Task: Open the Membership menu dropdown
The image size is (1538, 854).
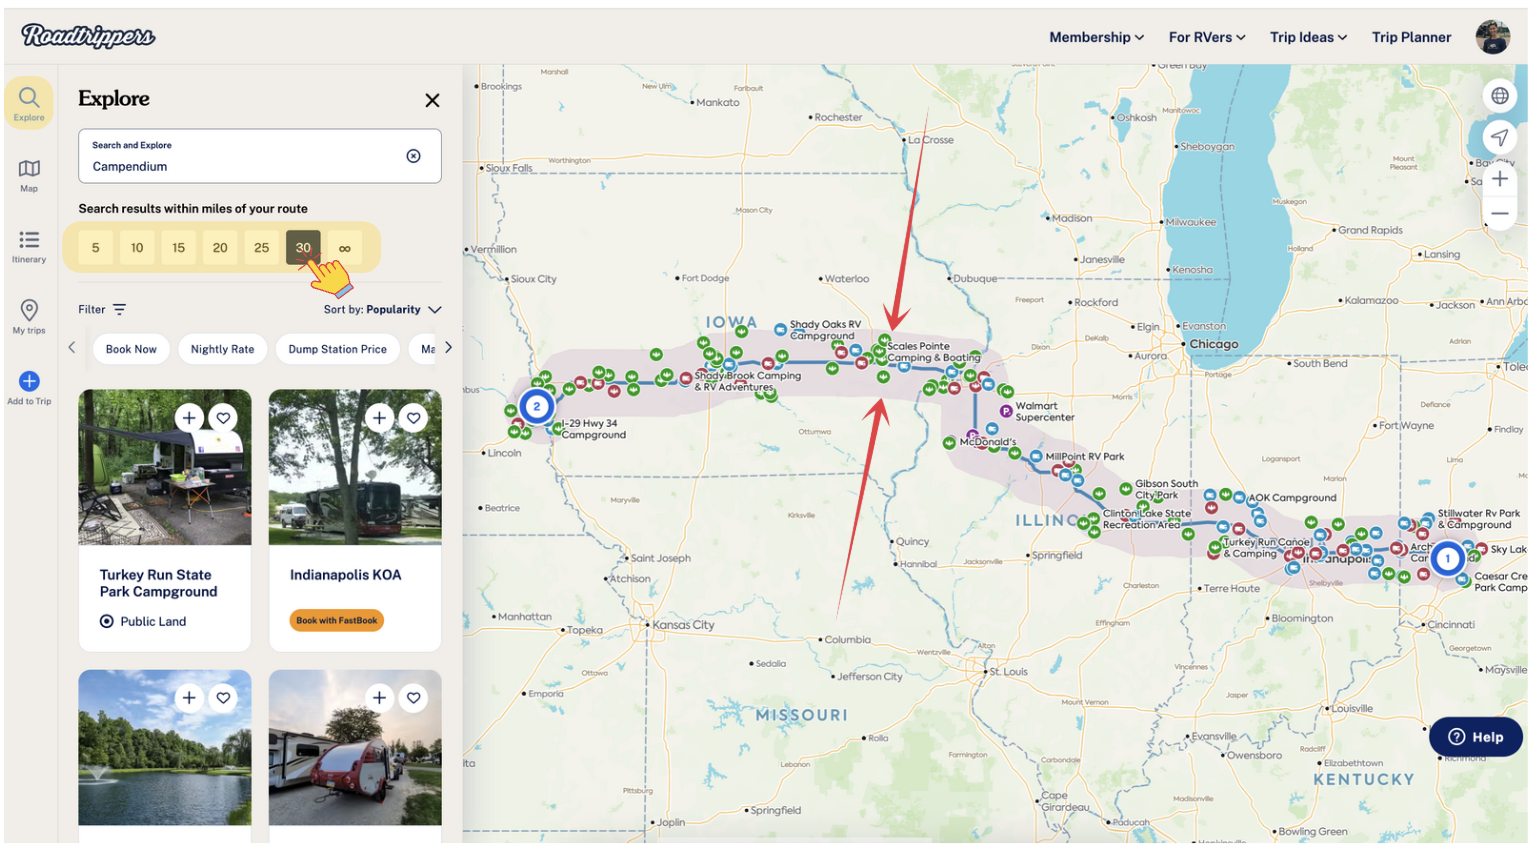Action: (x=1096, y=37)
